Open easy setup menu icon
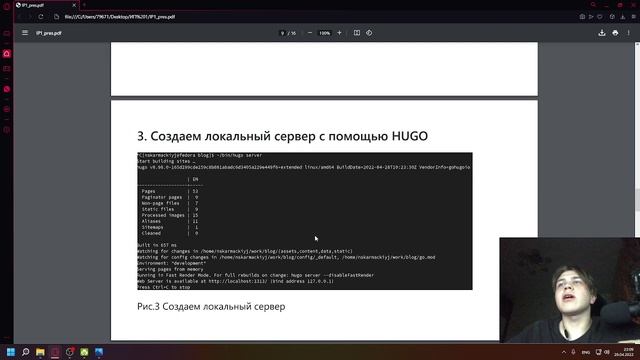Screen dimensions: 640x360 633,17
